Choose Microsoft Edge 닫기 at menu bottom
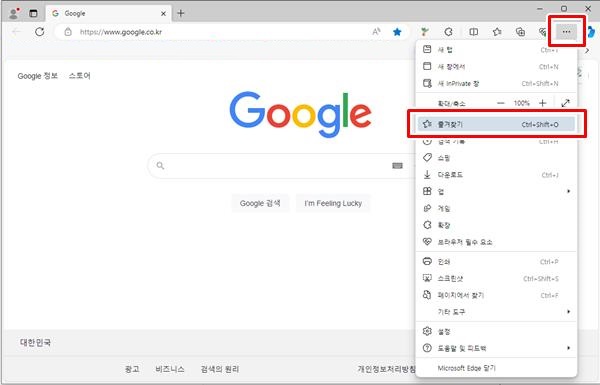This screenshot has height=385, width=600. click(x=496, y=368)
